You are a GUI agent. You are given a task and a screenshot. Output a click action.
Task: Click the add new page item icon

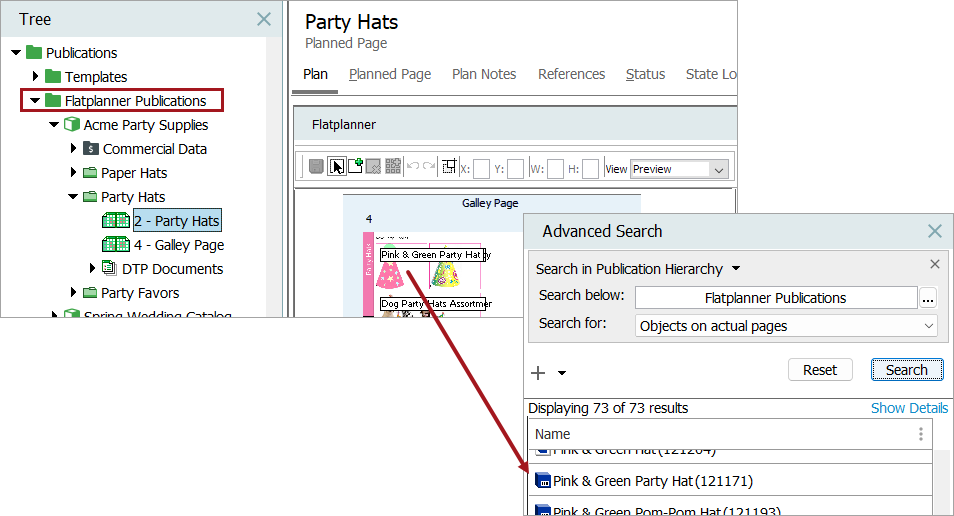355,167
